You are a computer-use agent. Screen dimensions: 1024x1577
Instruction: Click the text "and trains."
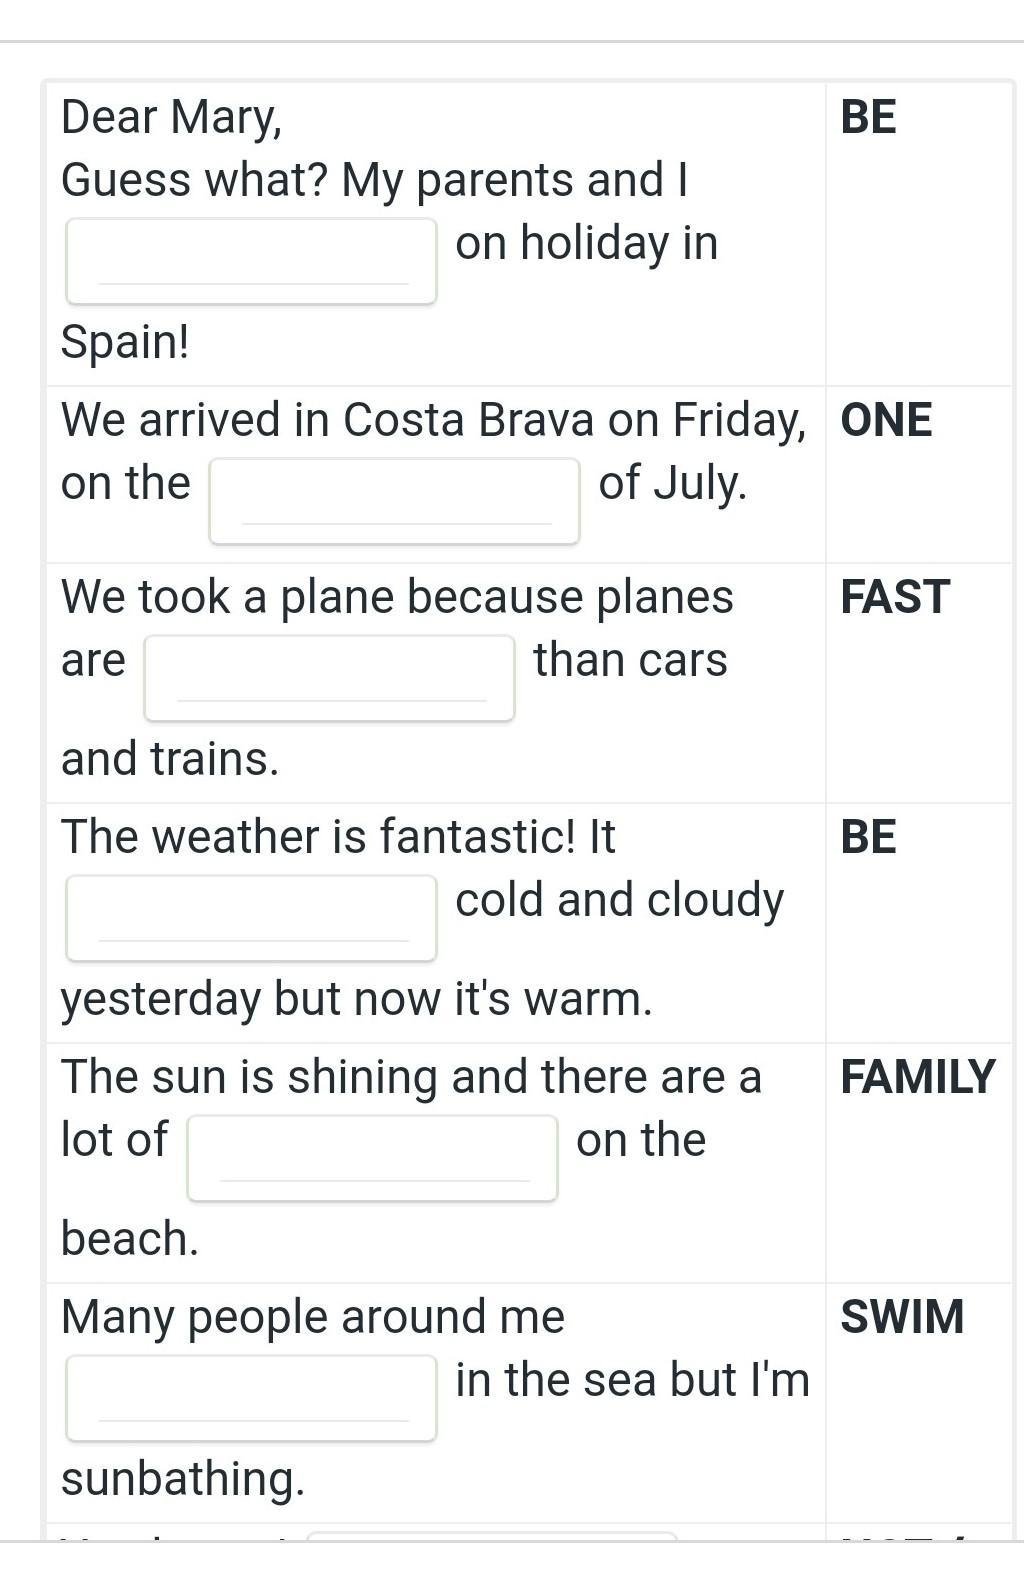170,759
